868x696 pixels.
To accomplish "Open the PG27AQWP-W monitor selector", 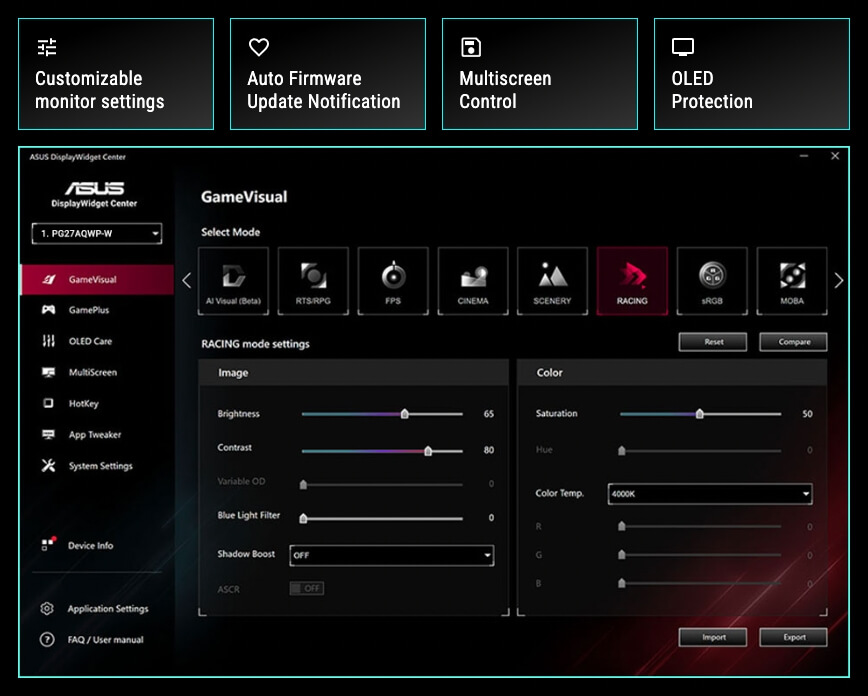I will (x=96, y=234).
